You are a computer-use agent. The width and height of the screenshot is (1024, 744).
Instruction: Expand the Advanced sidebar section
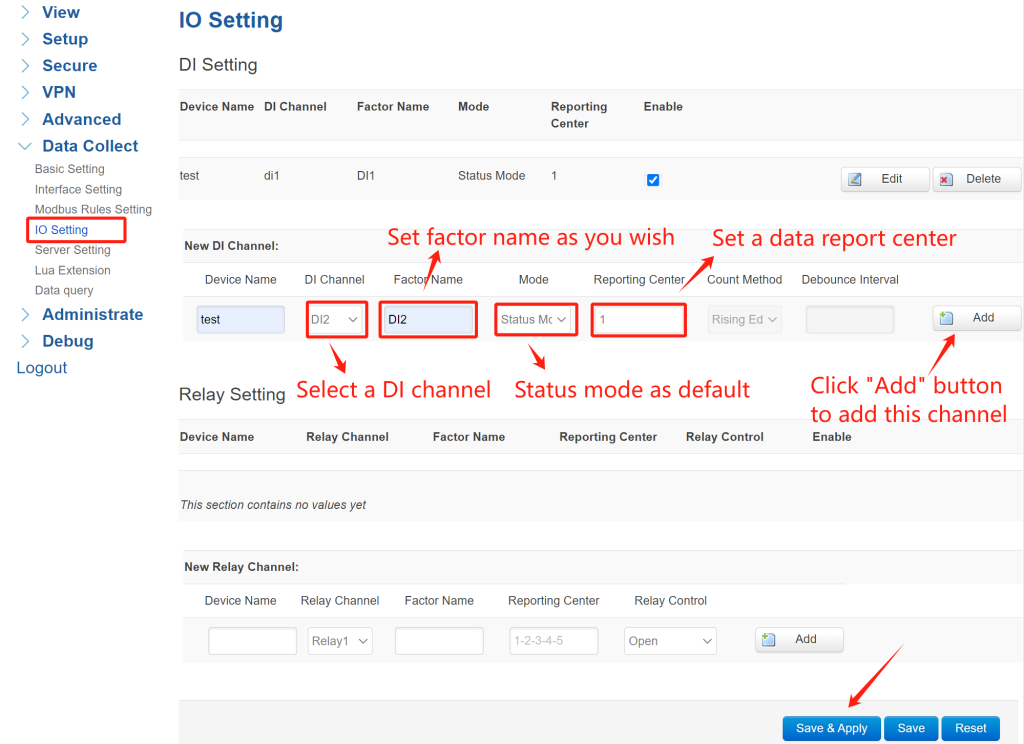(x=78, y=119)
